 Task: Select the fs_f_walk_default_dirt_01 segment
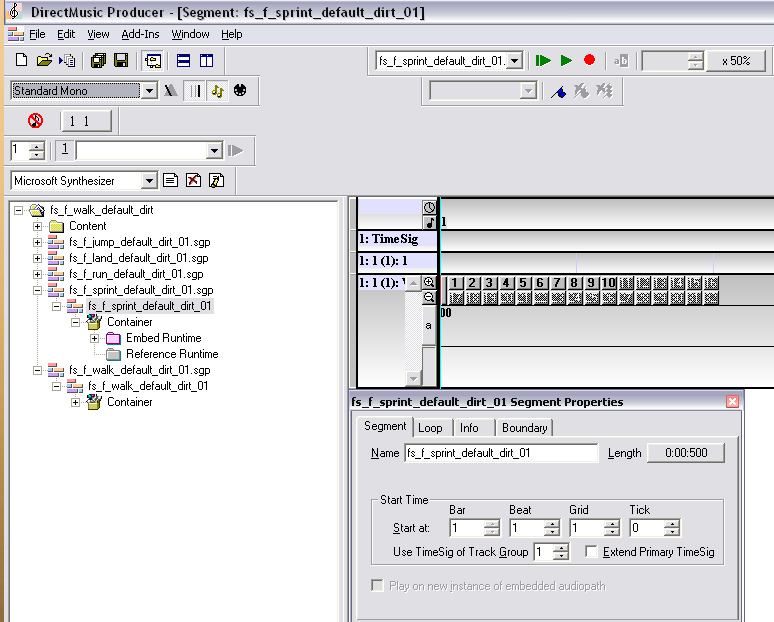[148, 386]
